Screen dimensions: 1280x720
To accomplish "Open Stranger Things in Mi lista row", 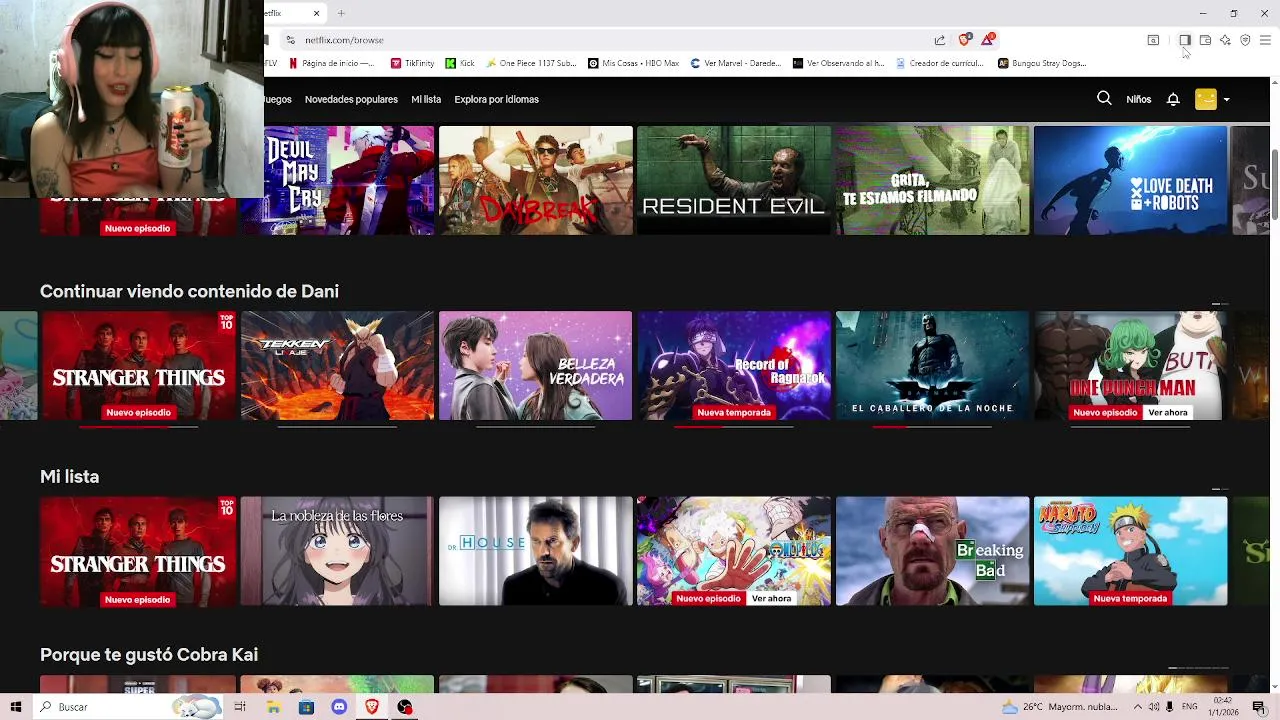I will 138,551.
